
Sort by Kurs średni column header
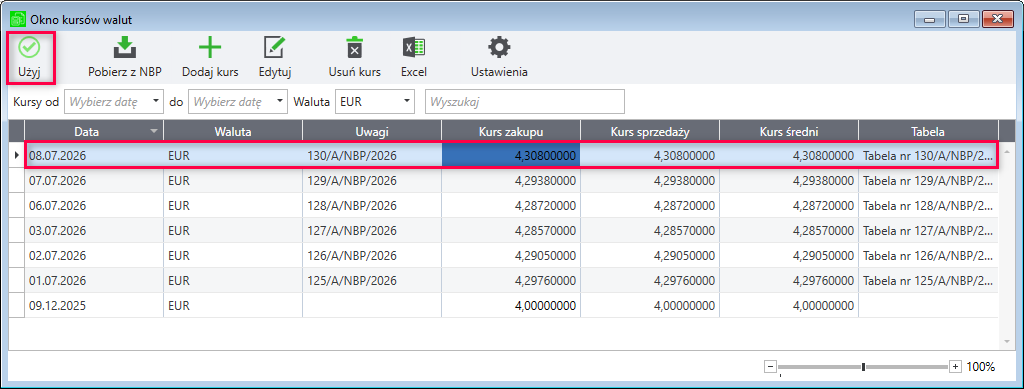click(790, 132)
